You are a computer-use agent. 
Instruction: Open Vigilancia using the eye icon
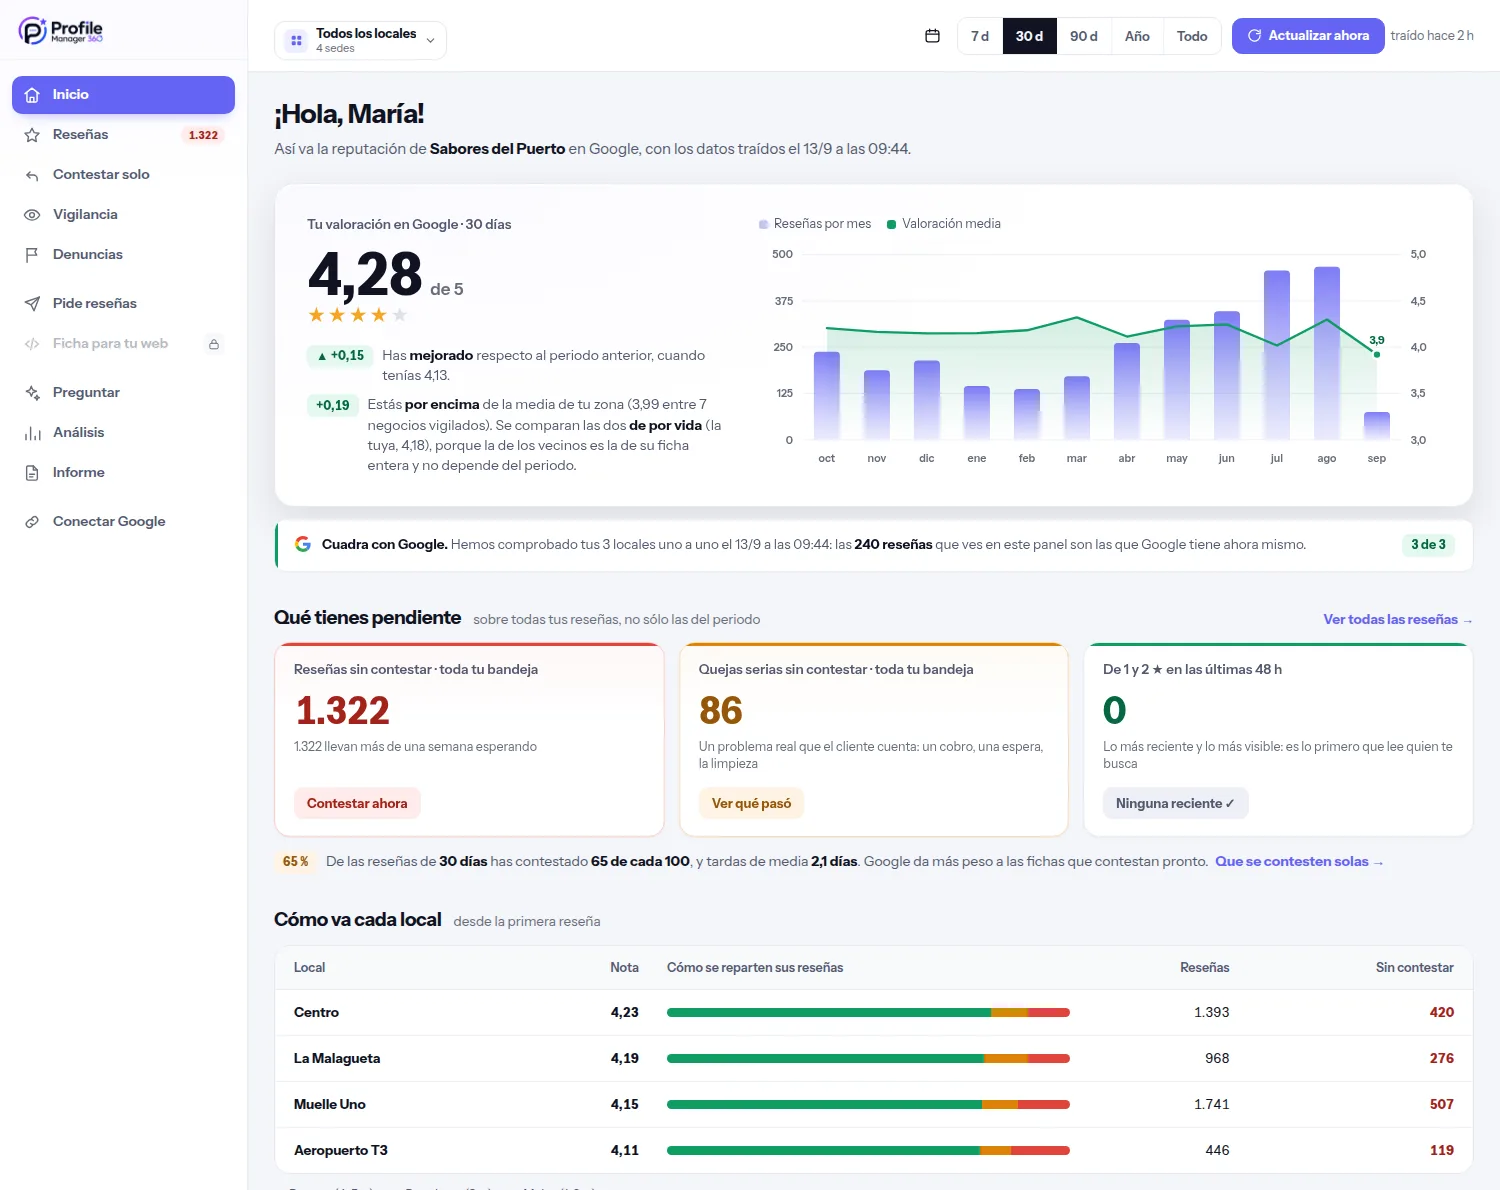pyautogui.click(x=32, y=215)
